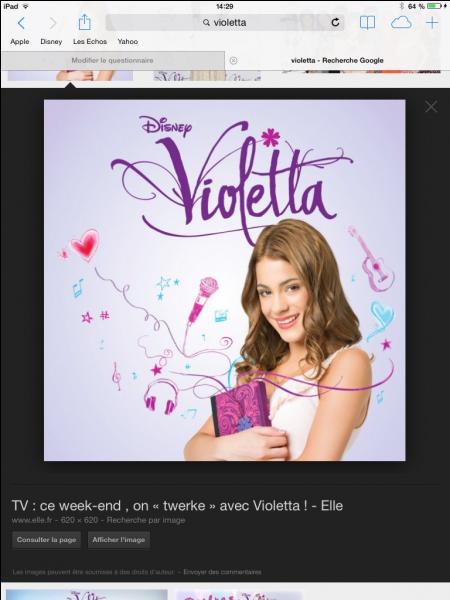Tap the large Violetta poster image
Screen dimensions: 450x600
point(225,280)
